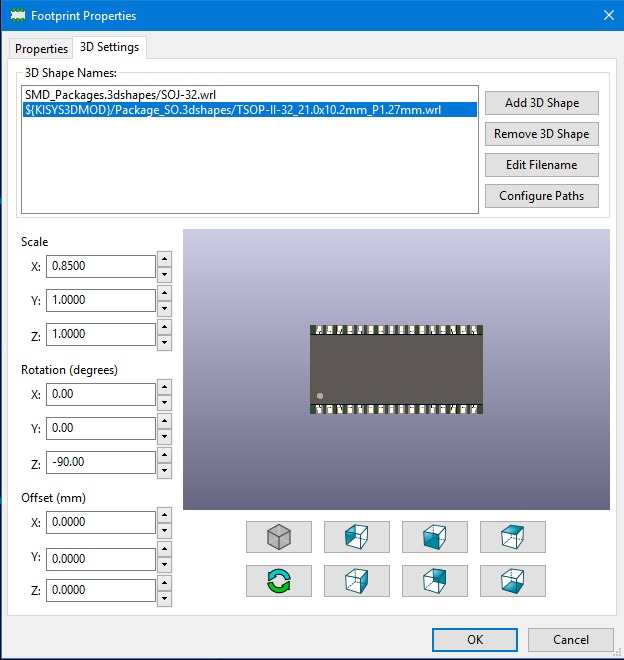
Task: Switch to the Properties tab
Action: 41,49
